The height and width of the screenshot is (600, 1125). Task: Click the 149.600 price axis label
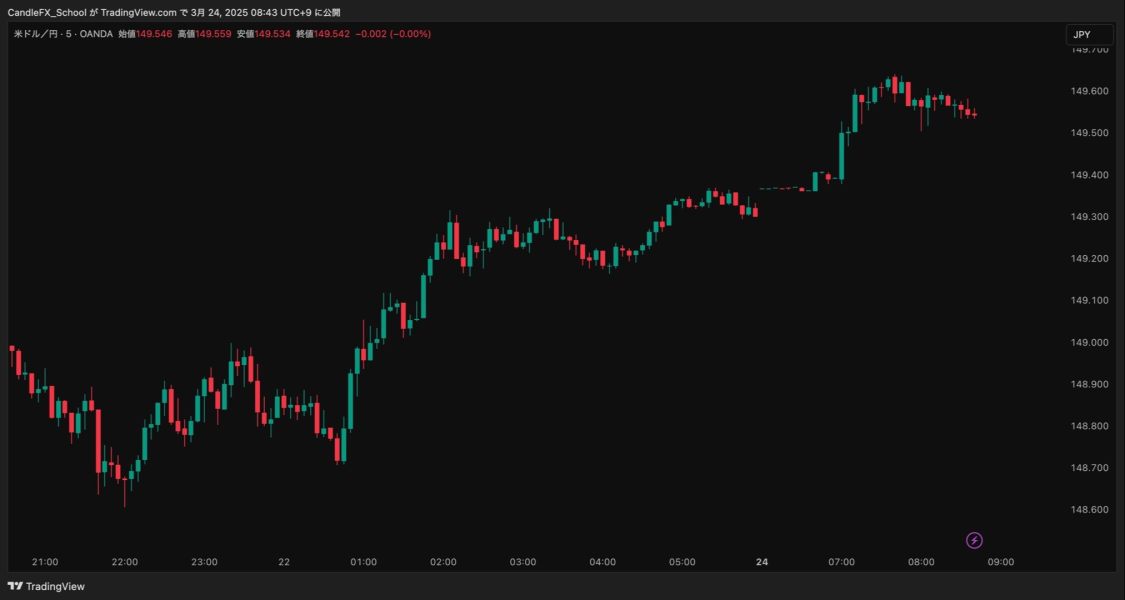click(1088, 91)
